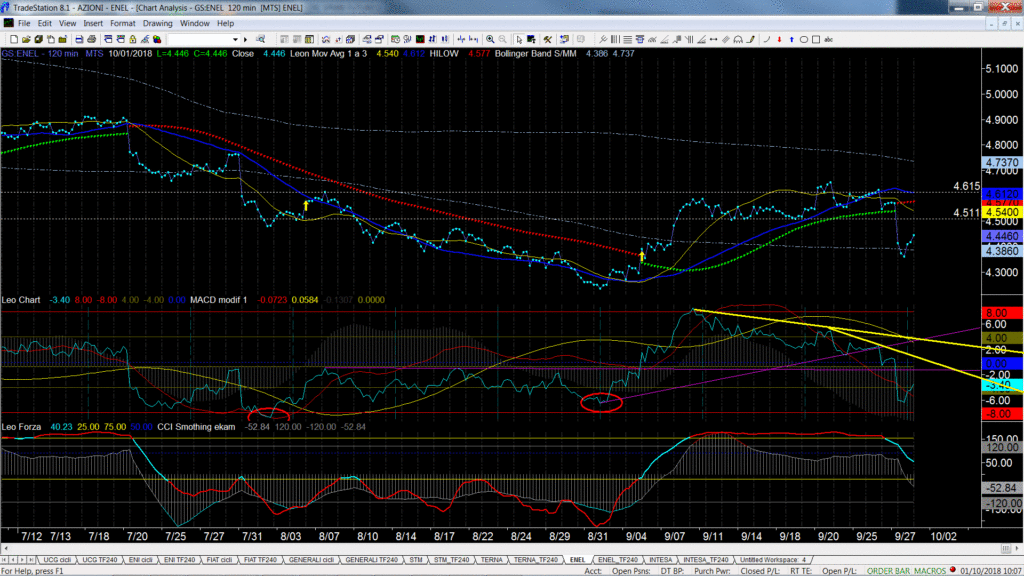Open the Window menu
This screenshot has width=1024, height=576.
pyautogui.click(x=195, y=24)
